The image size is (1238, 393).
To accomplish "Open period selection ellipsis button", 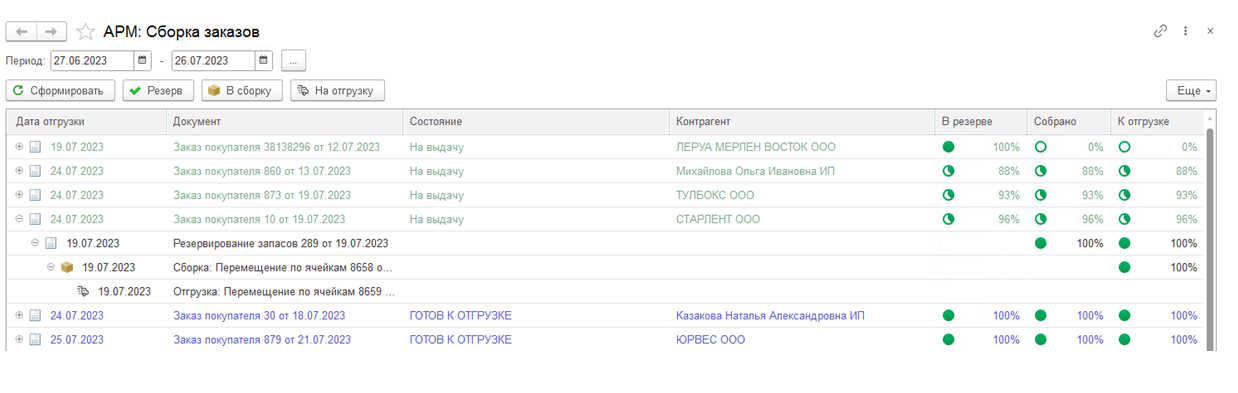I will pyautogui.click(x=292, y=61).
